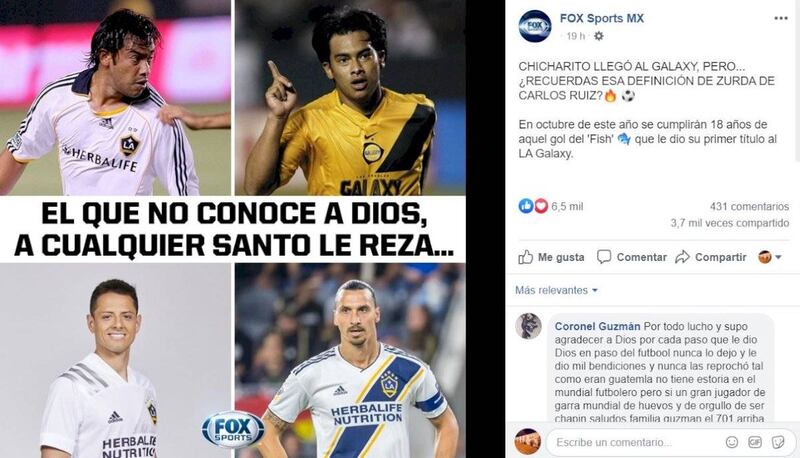Screen dimensions: 800x458
Task: Expand the Más relevantes sort dropdown
Action: [x=556, y=290]
